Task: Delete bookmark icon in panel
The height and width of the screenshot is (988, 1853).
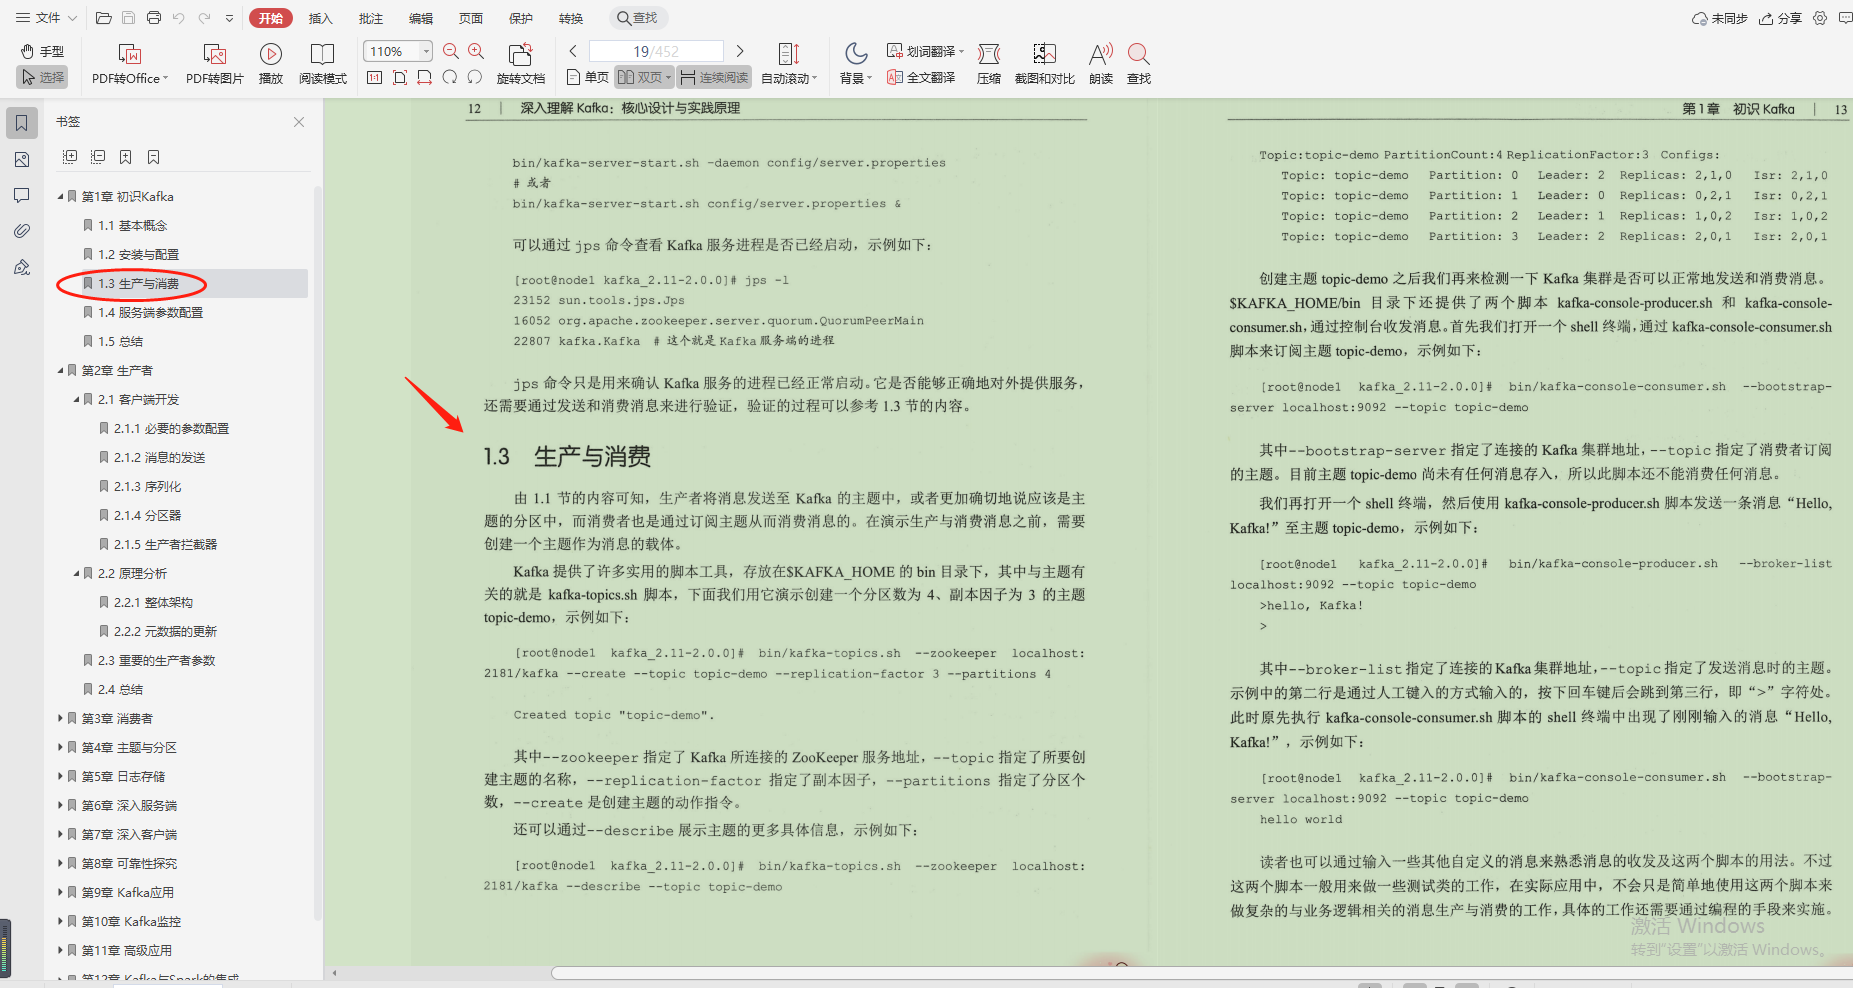Action: 154,157
